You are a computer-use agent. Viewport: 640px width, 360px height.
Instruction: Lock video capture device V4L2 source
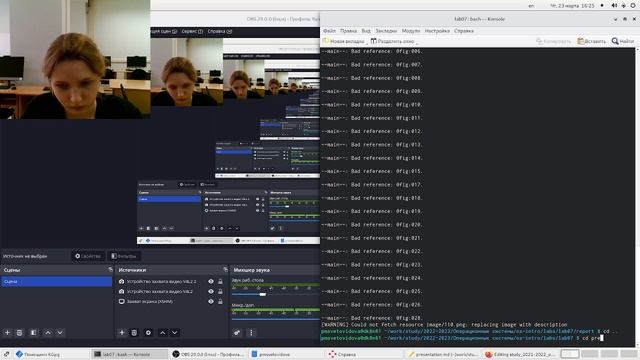[x=220, y=291]
